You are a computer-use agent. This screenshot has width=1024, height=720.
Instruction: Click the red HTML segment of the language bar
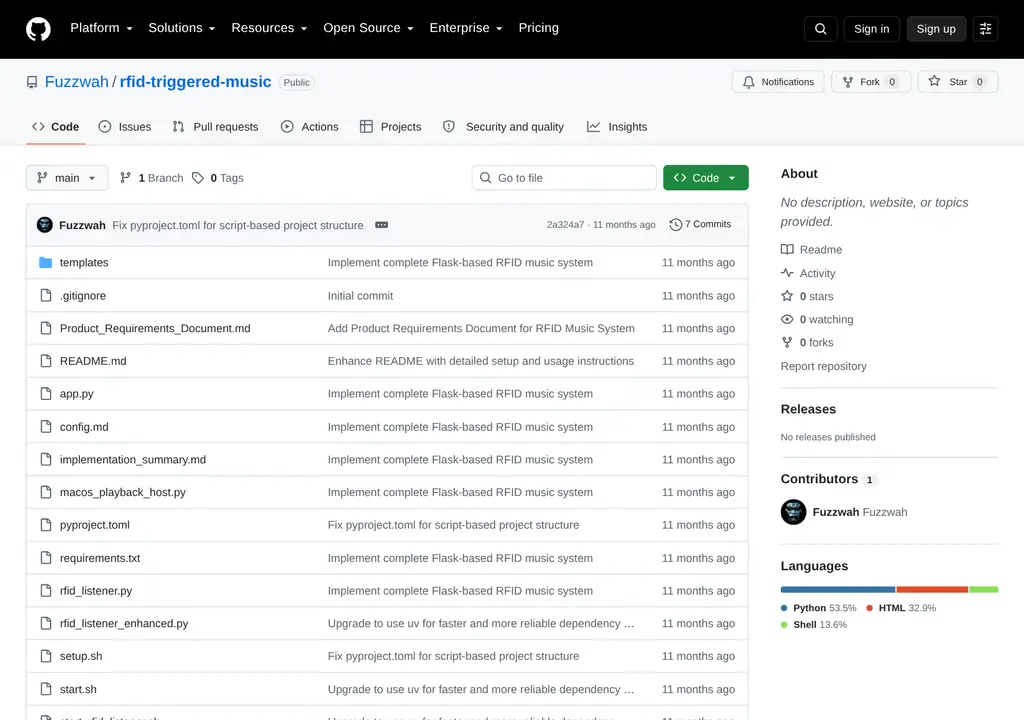point(932,590)
